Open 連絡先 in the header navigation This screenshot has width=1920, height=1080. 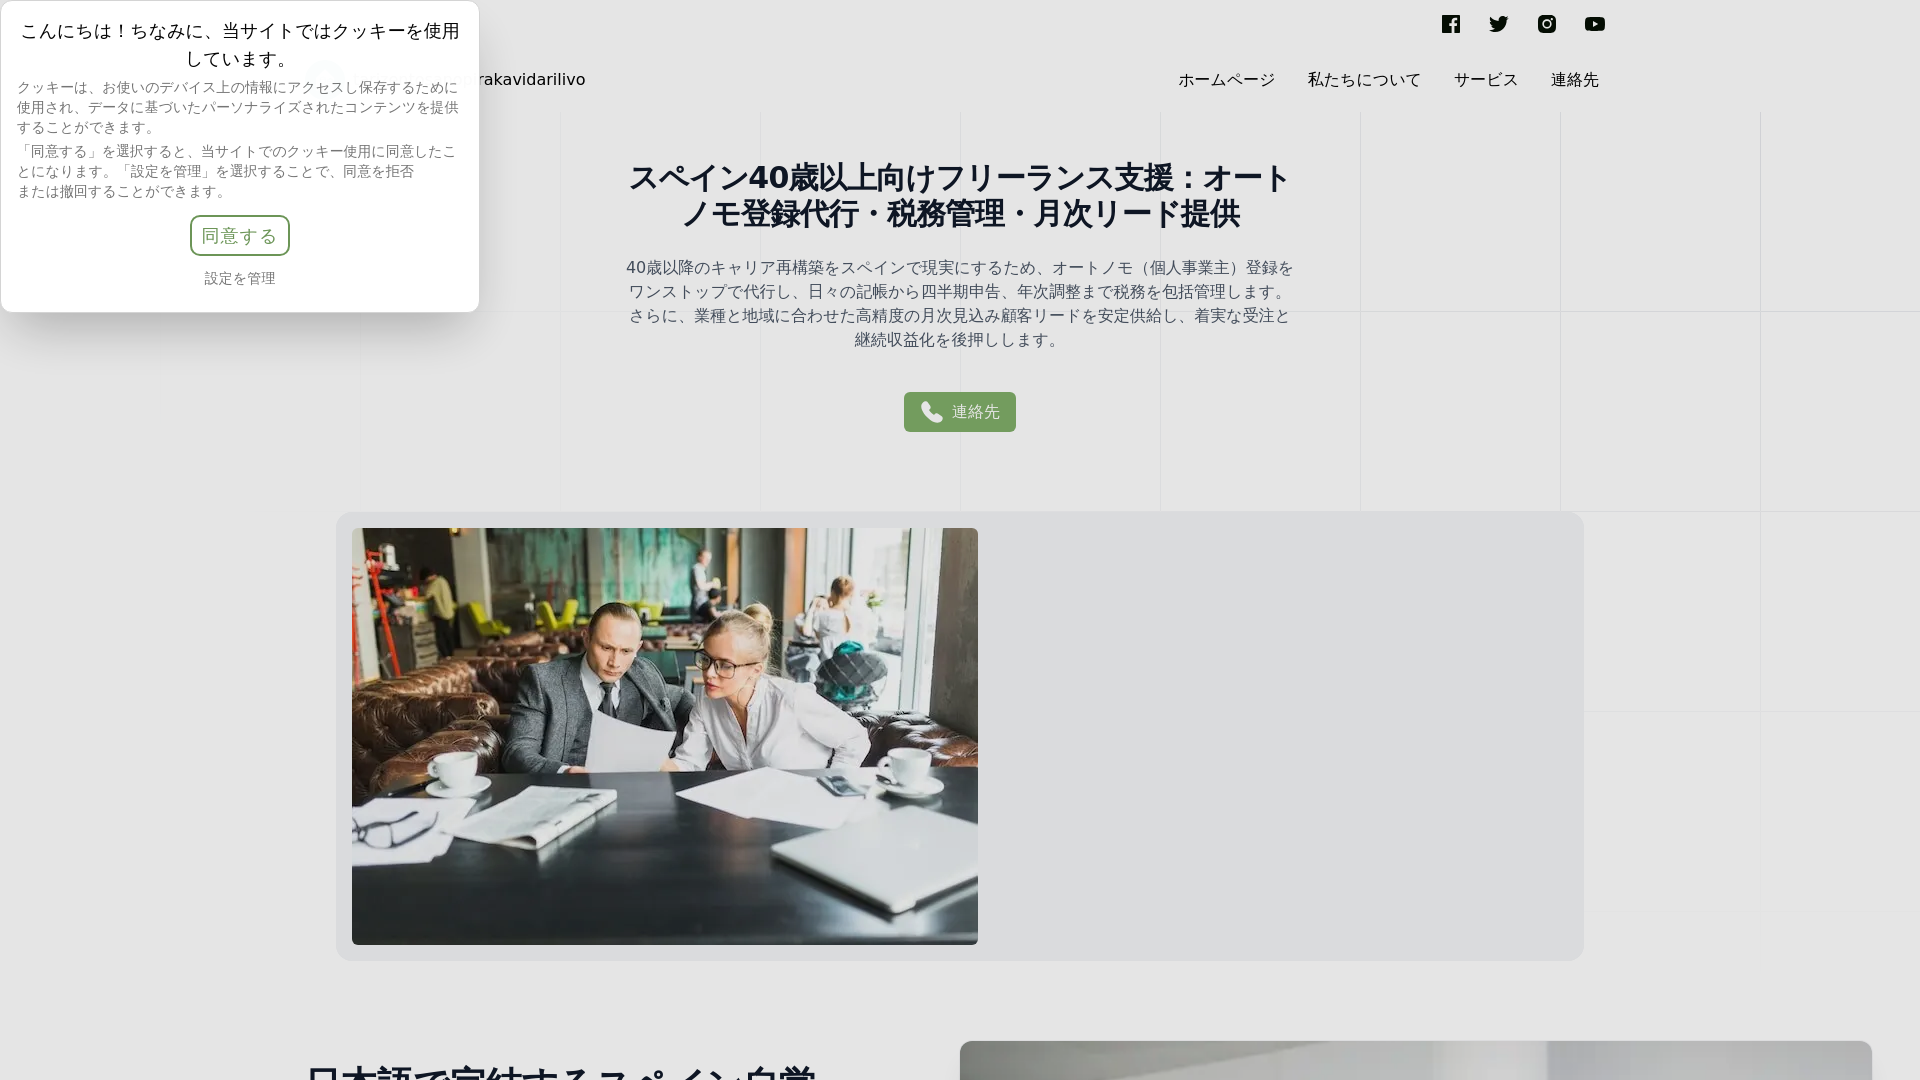1575,80
